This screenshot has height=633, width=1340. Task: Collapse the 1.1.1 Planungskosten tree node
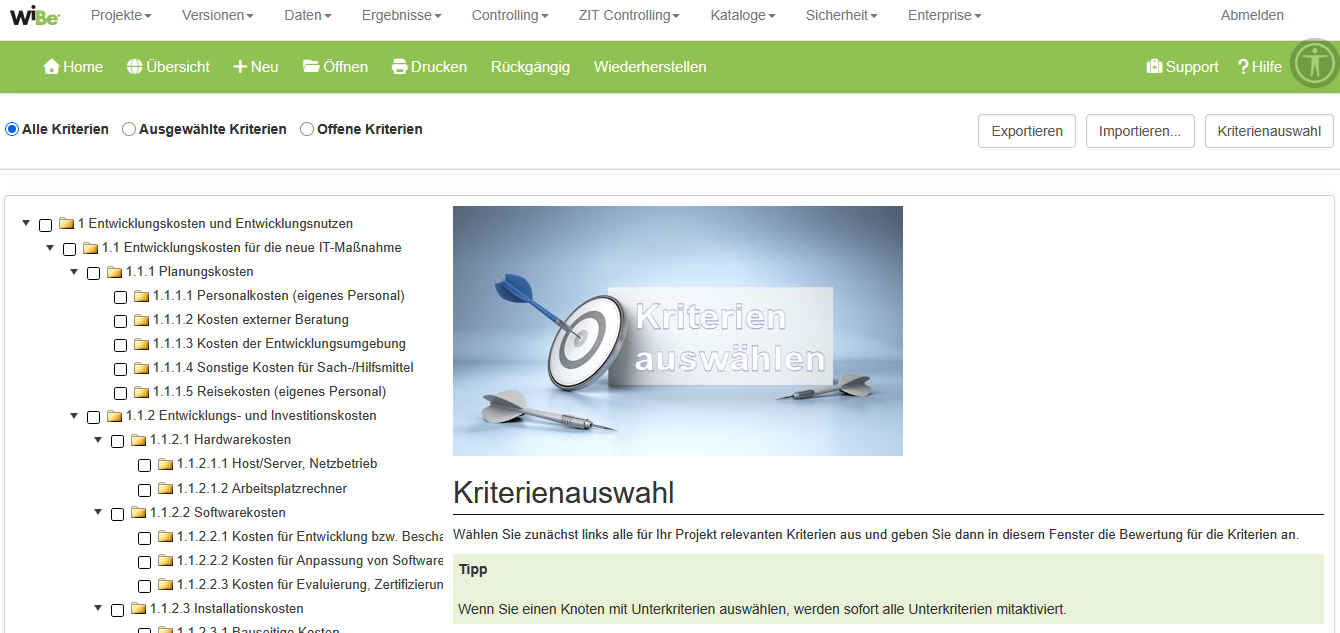tap(74, 272)
